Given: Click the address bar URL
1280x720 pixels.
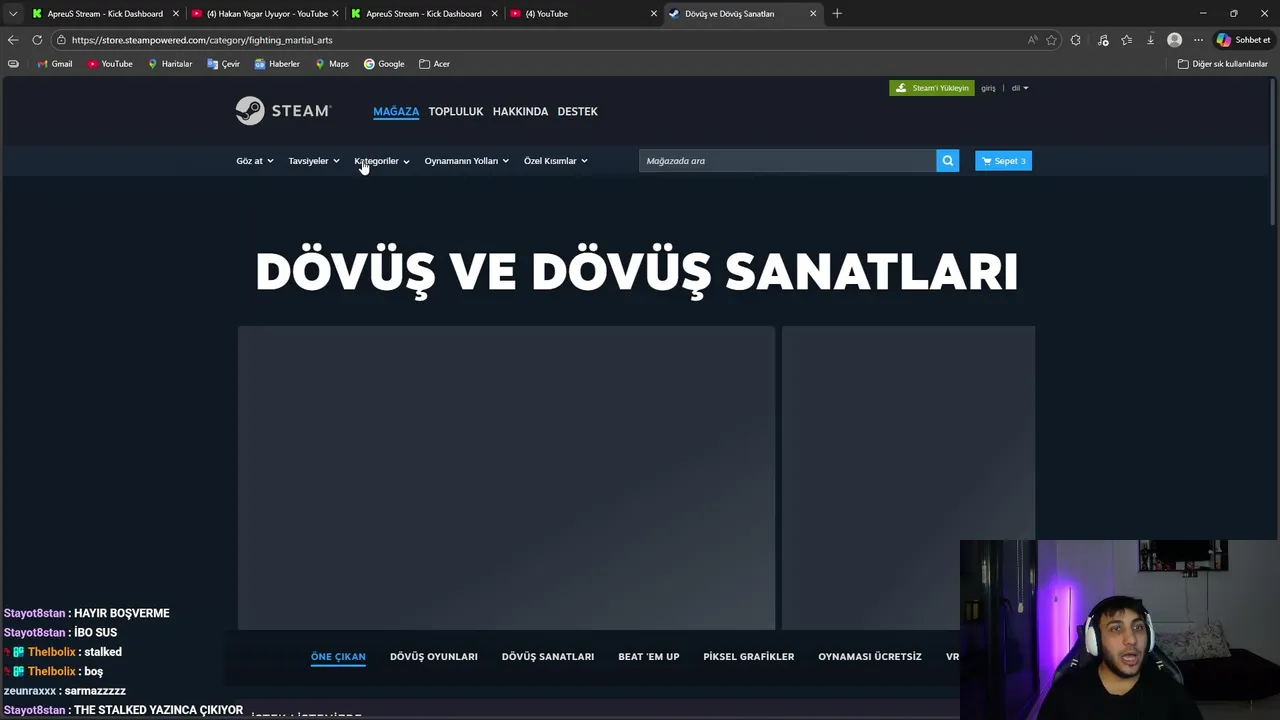Looking at the screenshot, I should click(x=202, y=40).
